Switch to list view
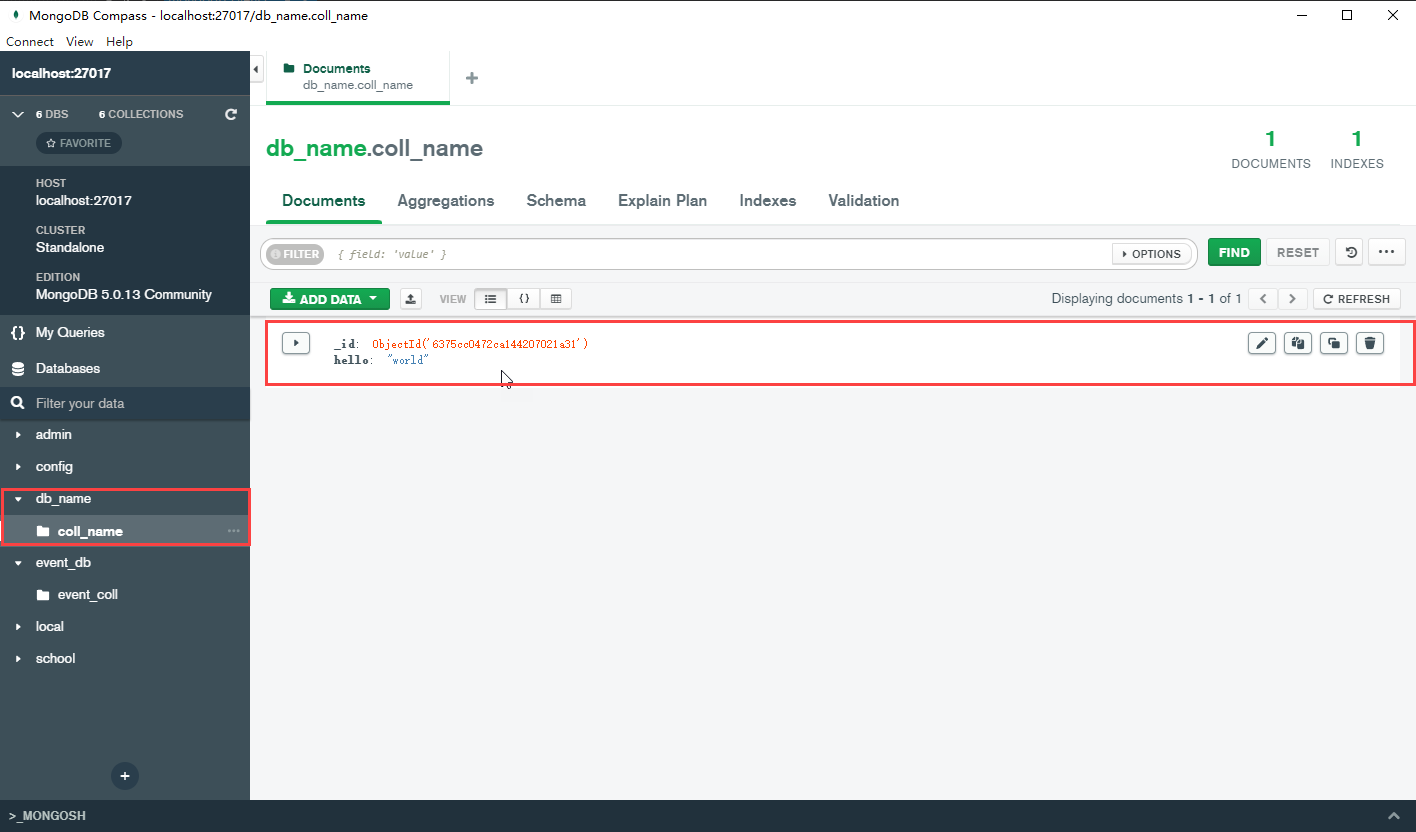This screenshot has width=1416, height=832. click(490, 299)
